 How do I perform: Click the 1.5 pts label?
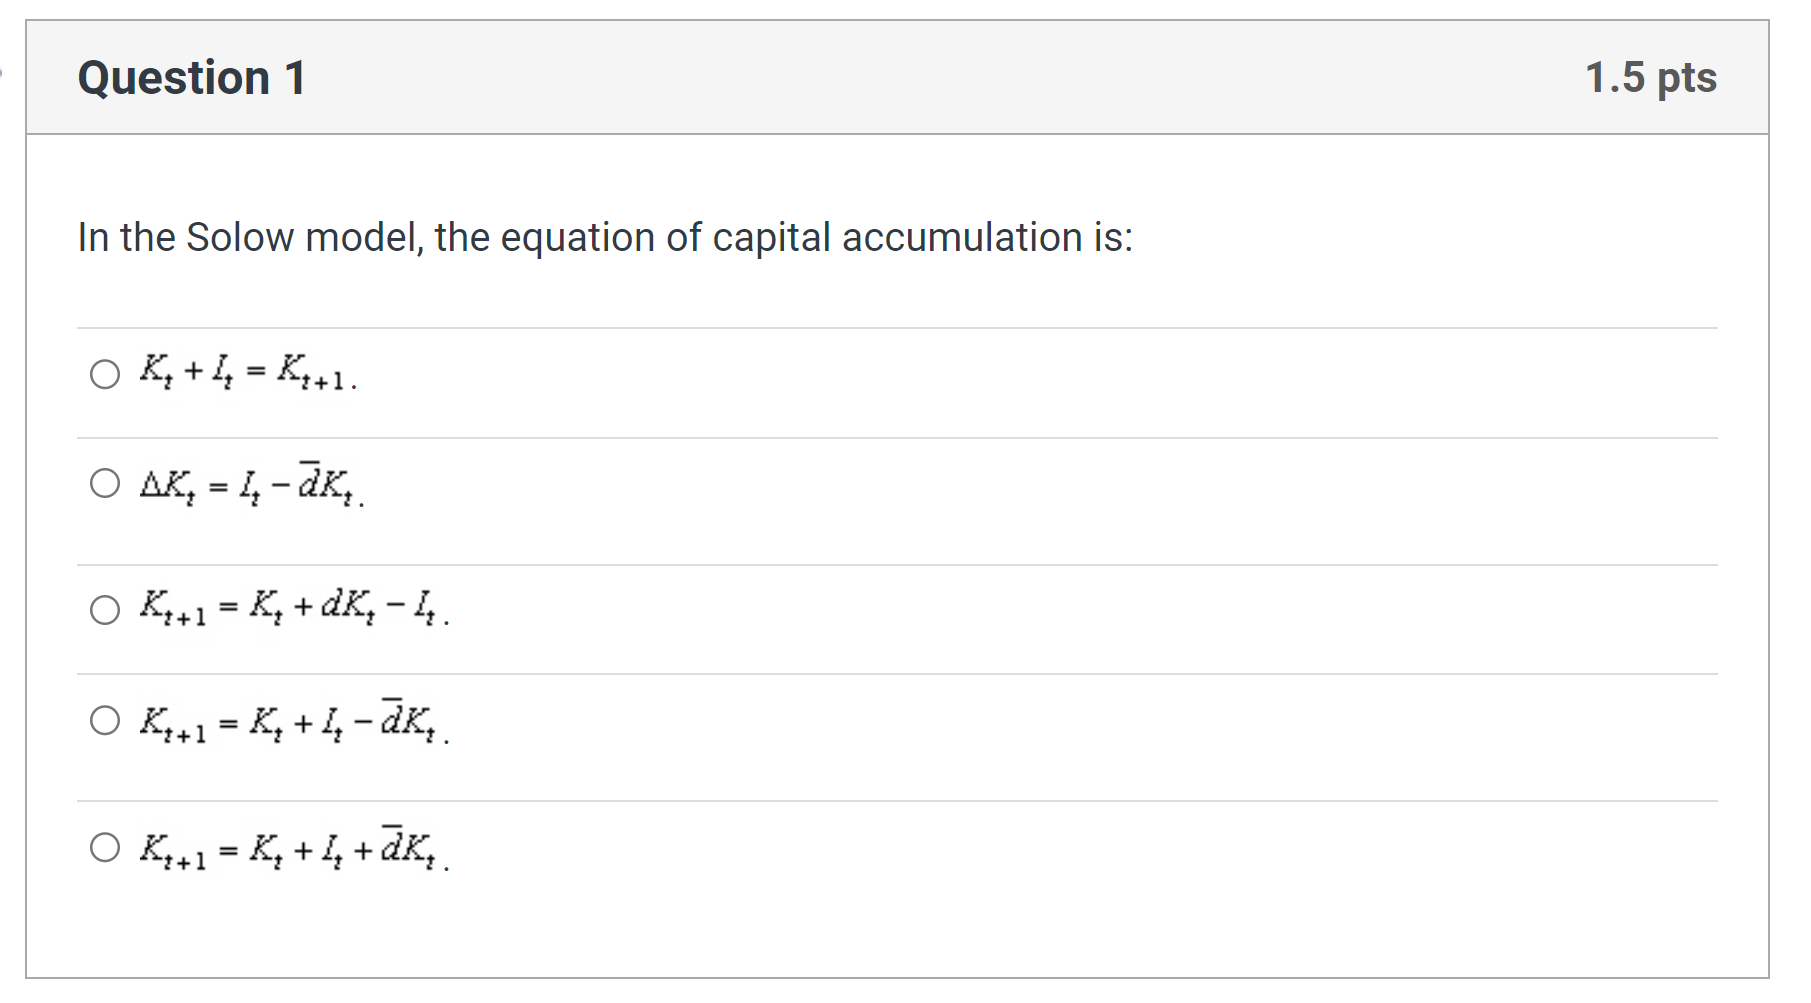[1651, 76]
